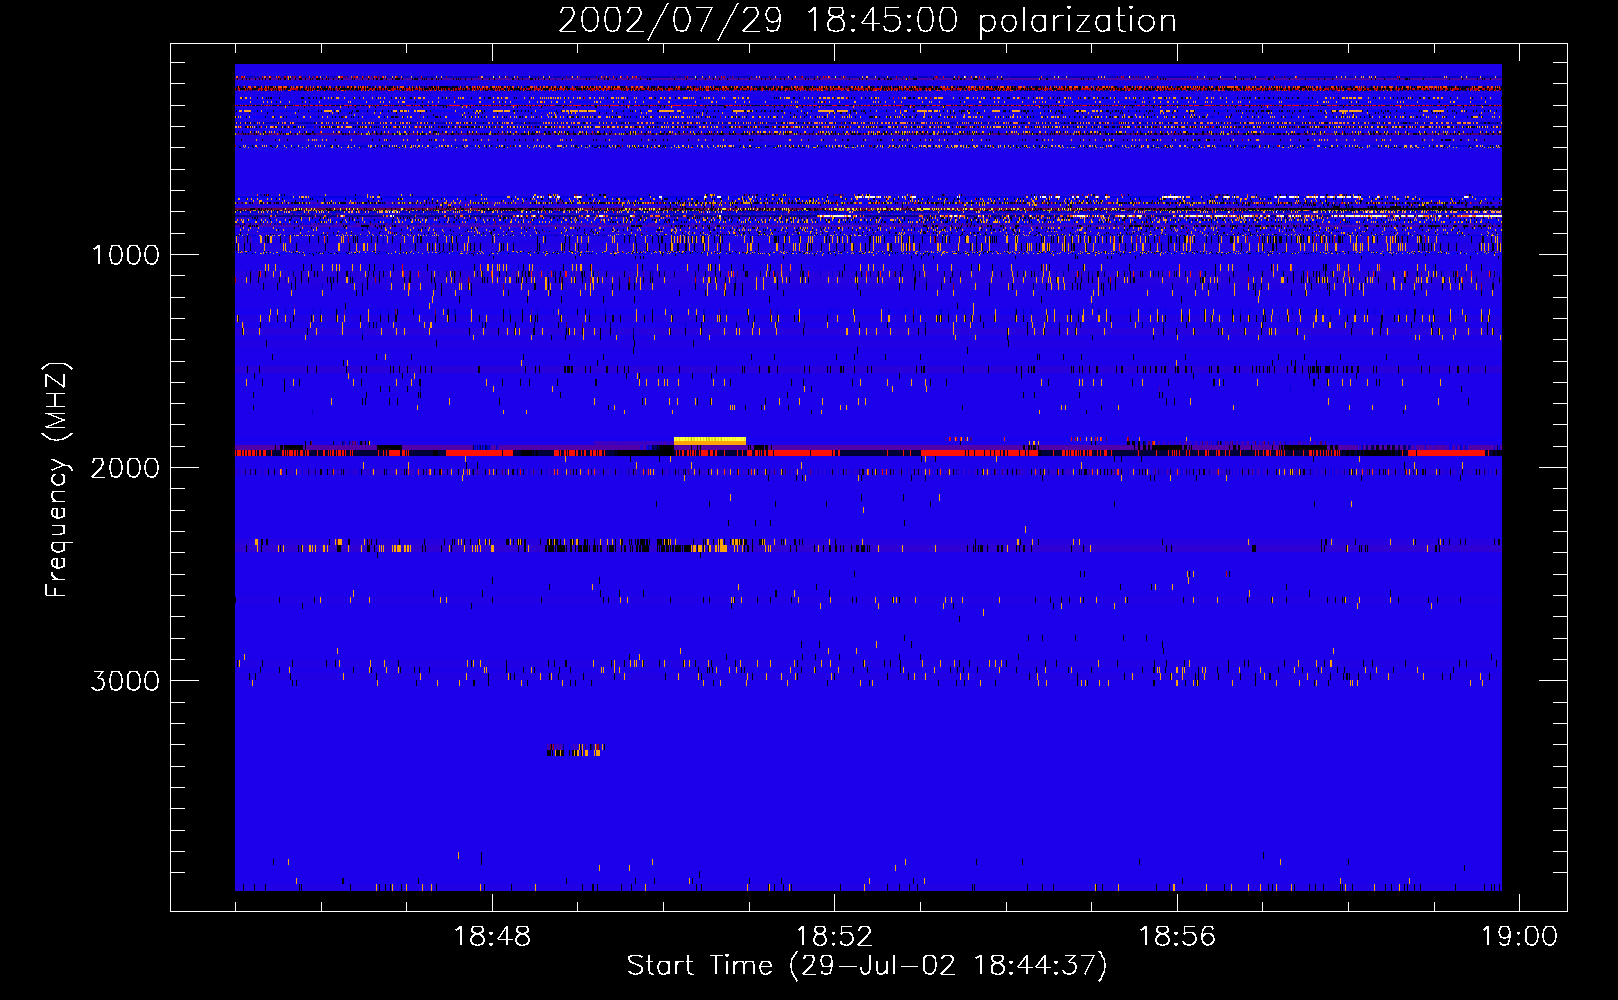The height and width of the screenshot is (1000, 1618).
Task: Click the 18:52 time axis label
Action: [834, 937]
